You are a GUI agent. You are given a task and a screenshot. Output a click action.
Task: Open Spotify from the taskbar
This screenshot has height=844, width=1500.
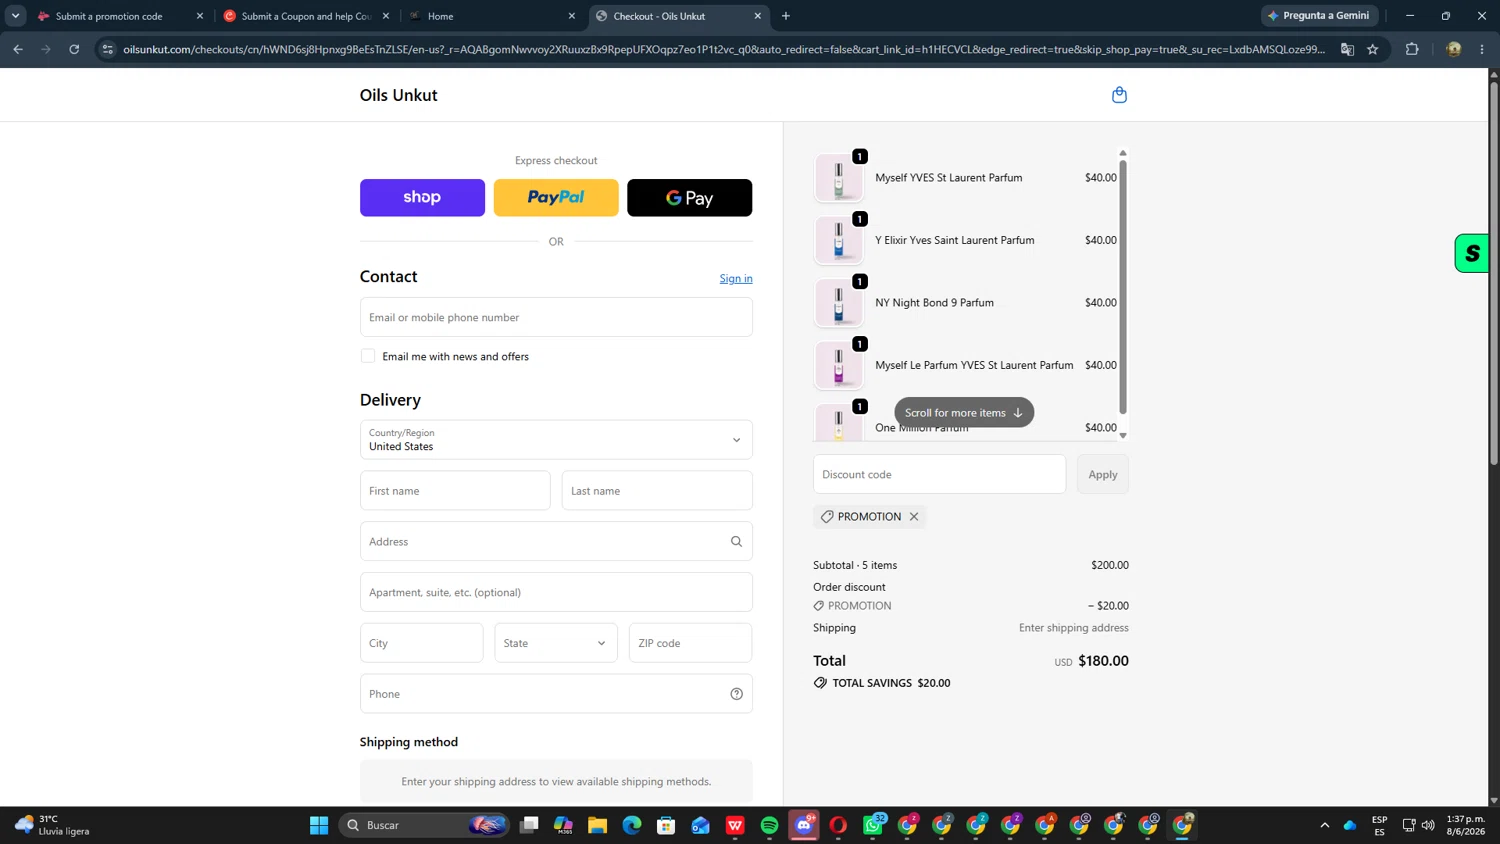(769, 825)
